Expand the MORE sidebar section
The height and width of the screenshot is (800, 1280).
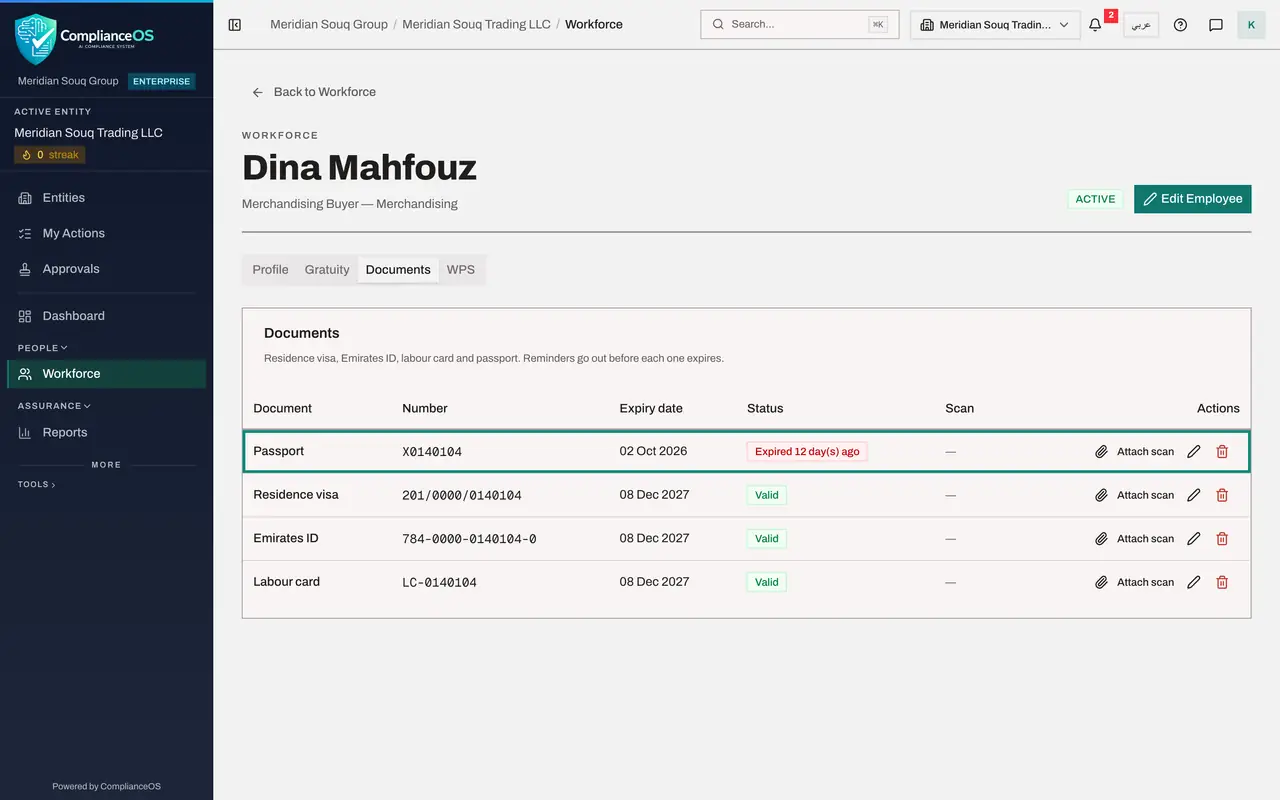click(106, 465)
